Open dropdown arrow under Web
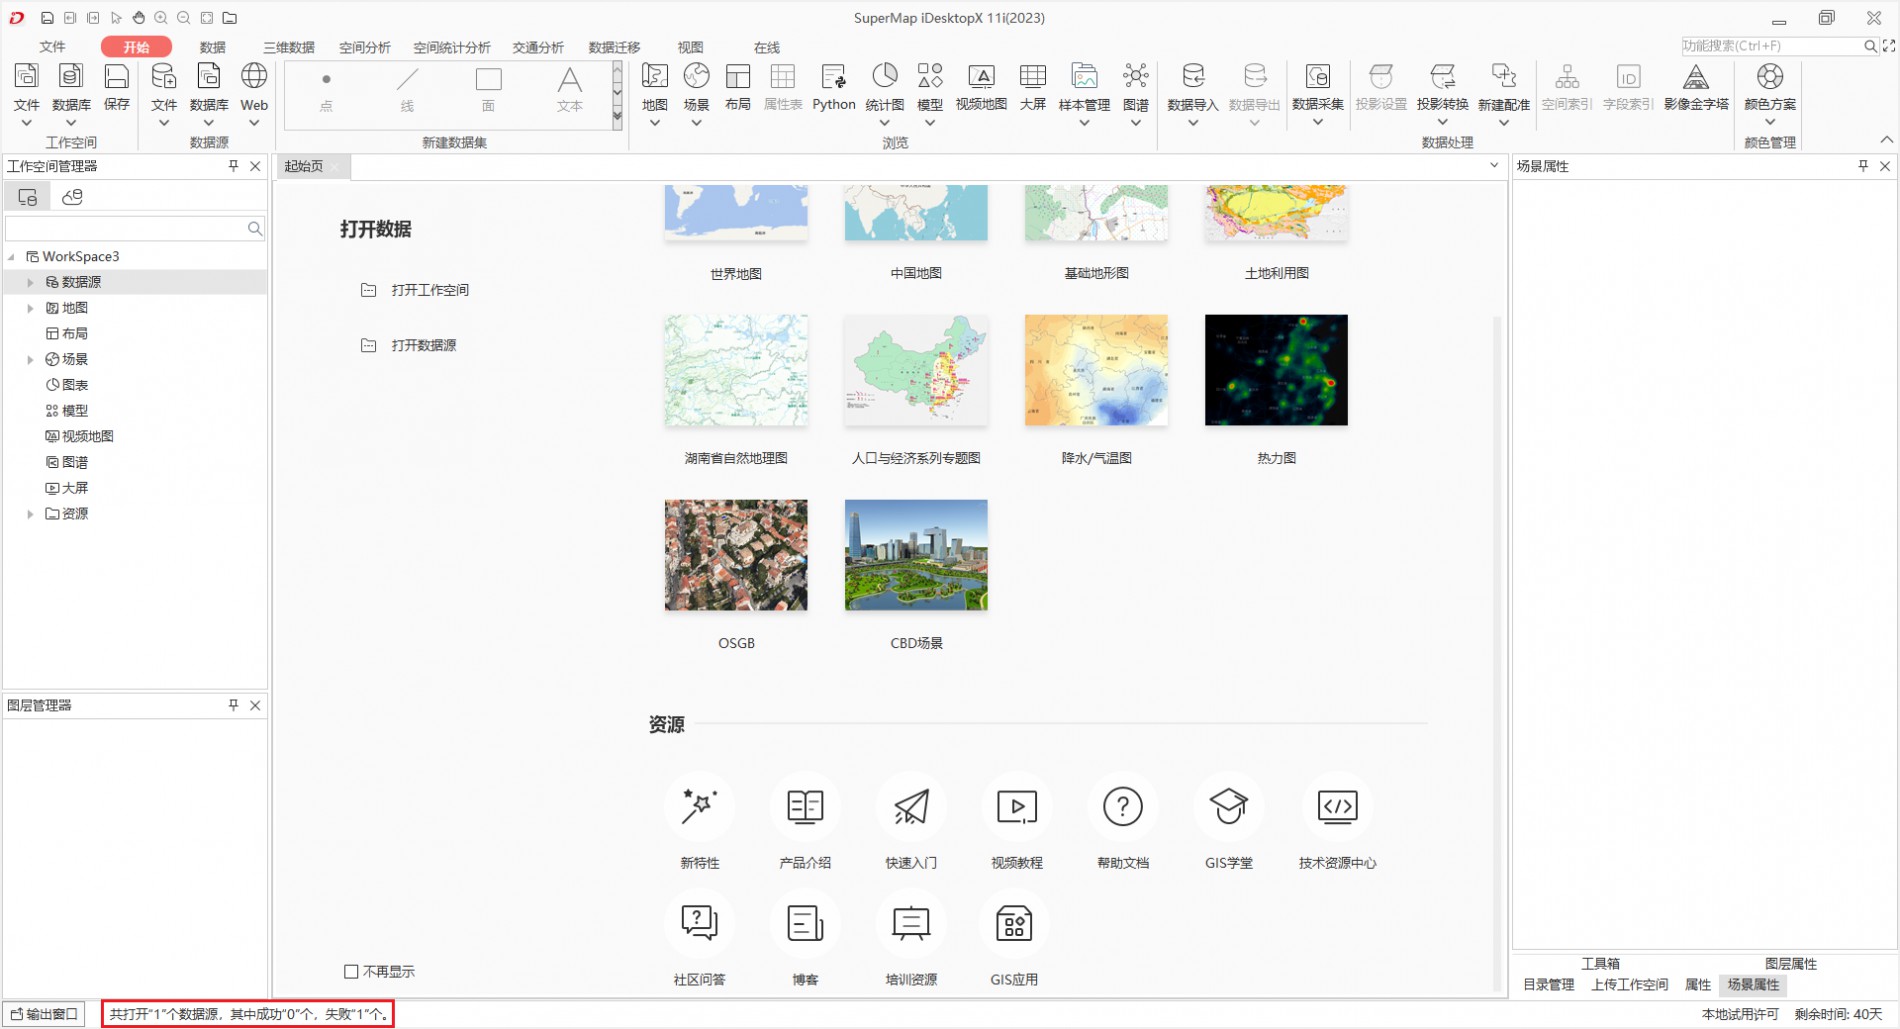The width and height of the screenshot is (1900, 1029). (x=254, y=123)
